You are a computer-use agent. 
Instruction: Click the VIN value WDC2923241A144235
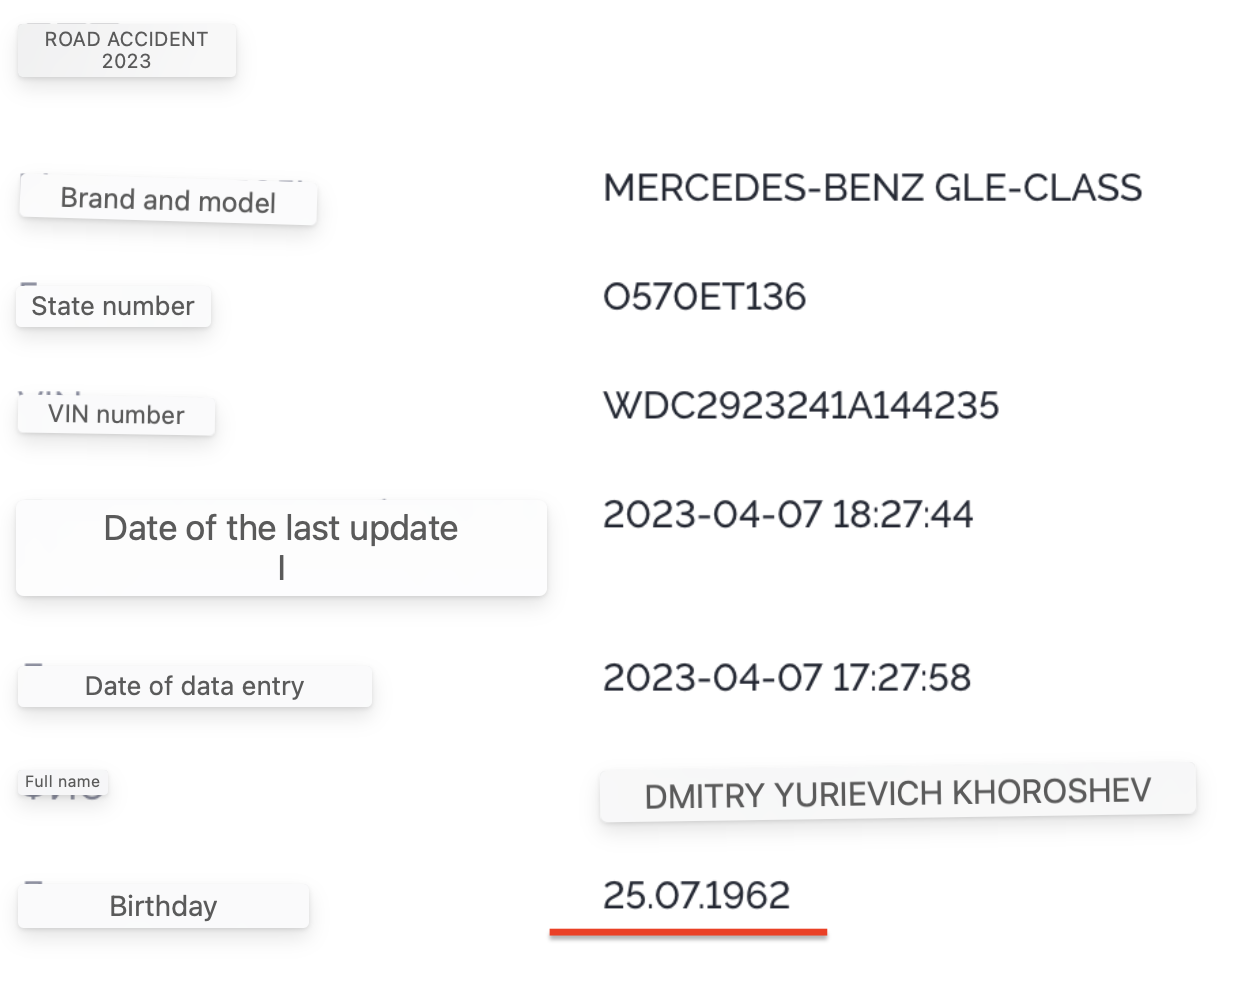800,406
